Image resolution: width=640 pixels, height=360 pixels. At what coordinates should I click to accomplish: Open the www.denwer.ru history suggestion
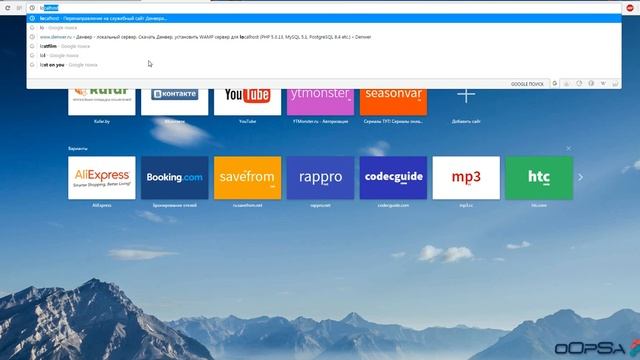pyautogui.click(x=324, y=37)
